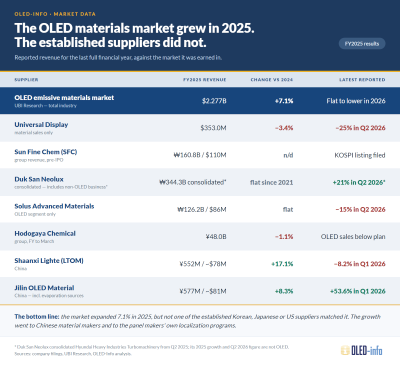Select the Shaanxi Lighte (LTOM) name
The image size is (400, 370).
[x=49, y=261]
